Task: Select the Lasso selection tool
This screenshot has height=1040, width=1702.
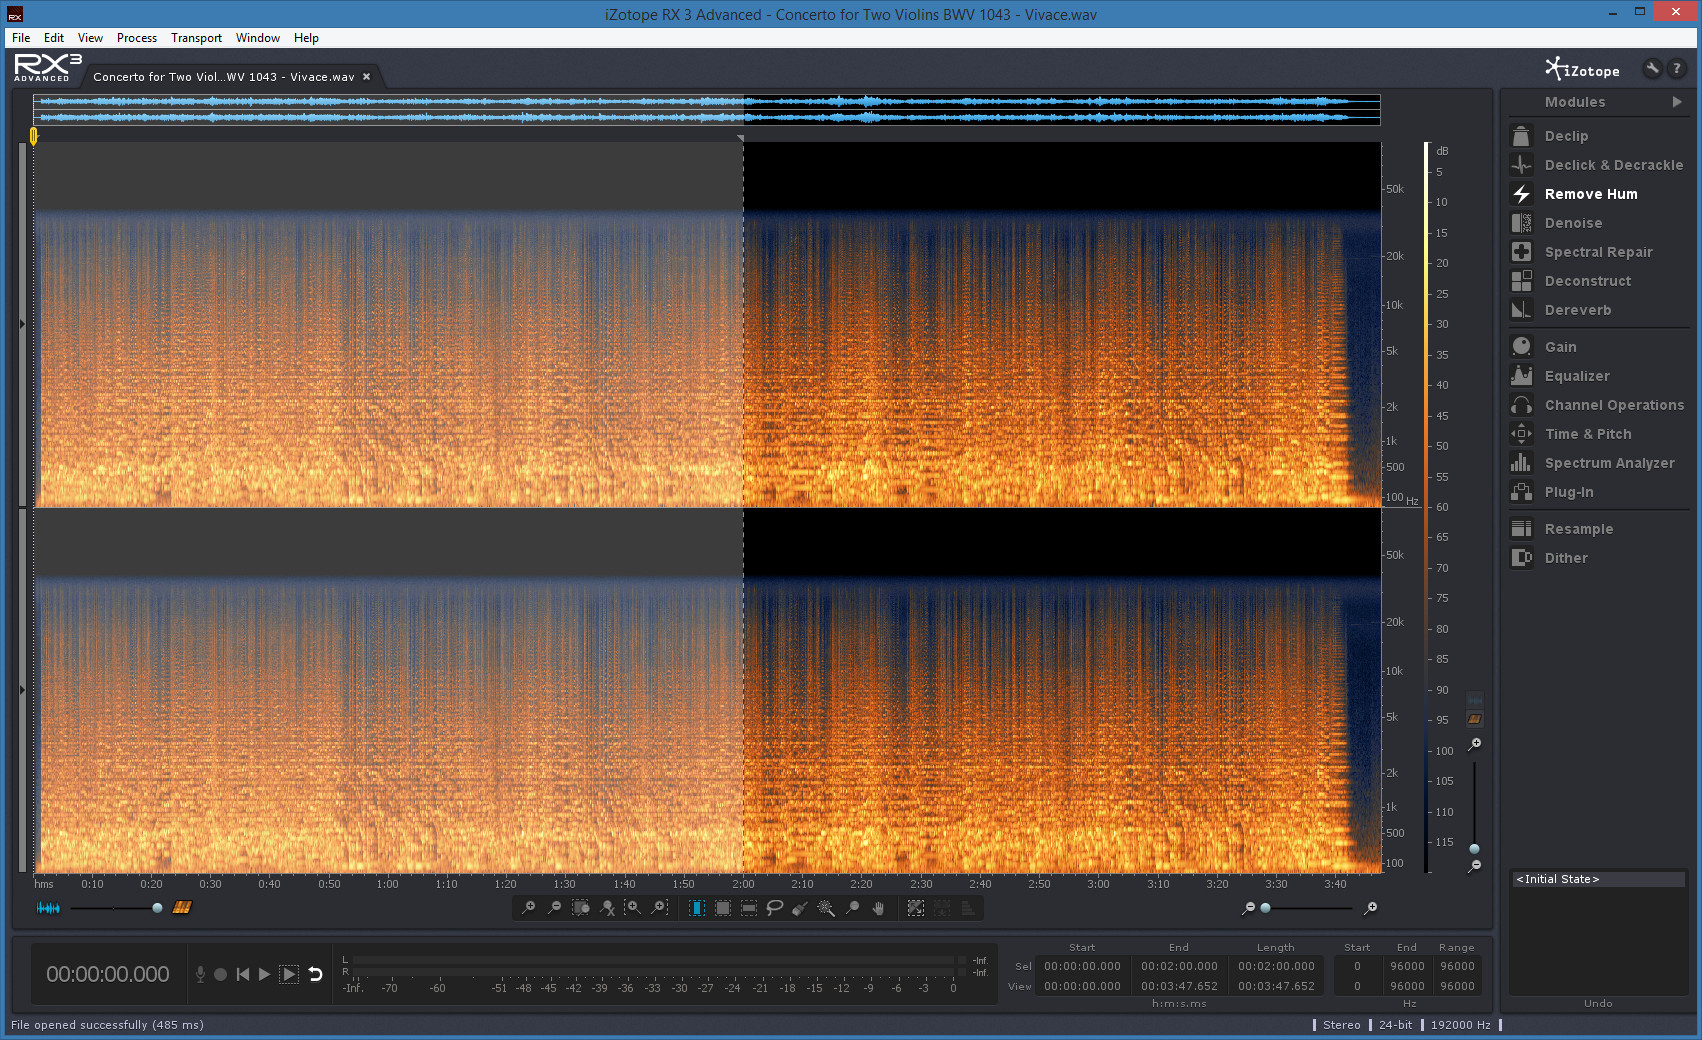Action: coord(774,908)
